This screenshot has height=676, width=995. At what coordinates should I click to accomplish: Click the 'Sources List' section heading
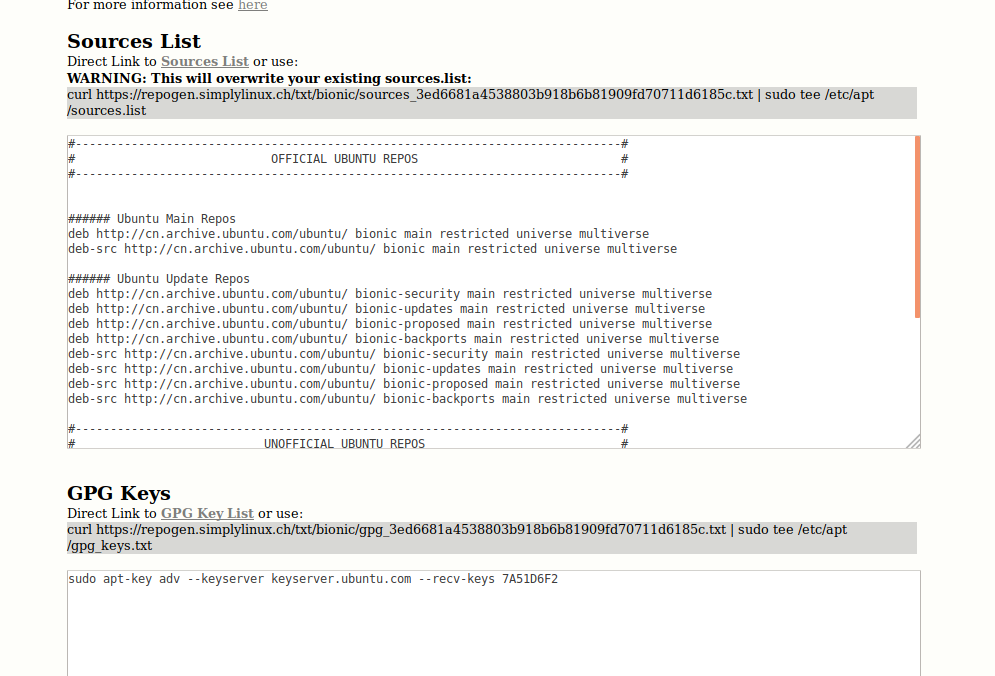(x=134, y=41)
